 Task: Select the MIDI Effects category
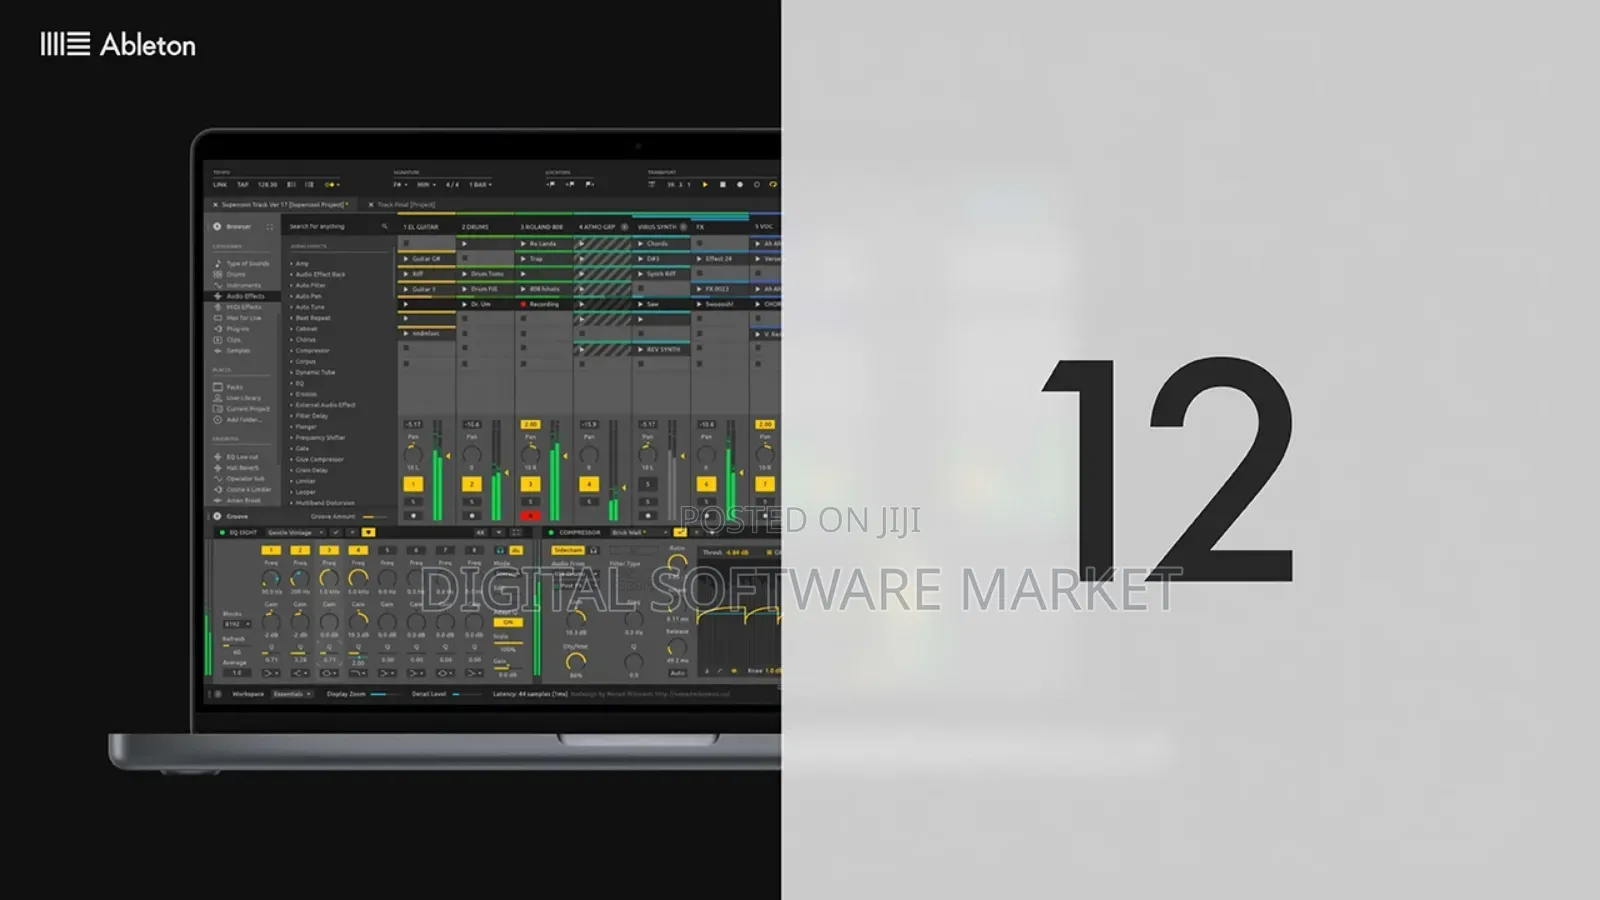[x=238, y=307]
